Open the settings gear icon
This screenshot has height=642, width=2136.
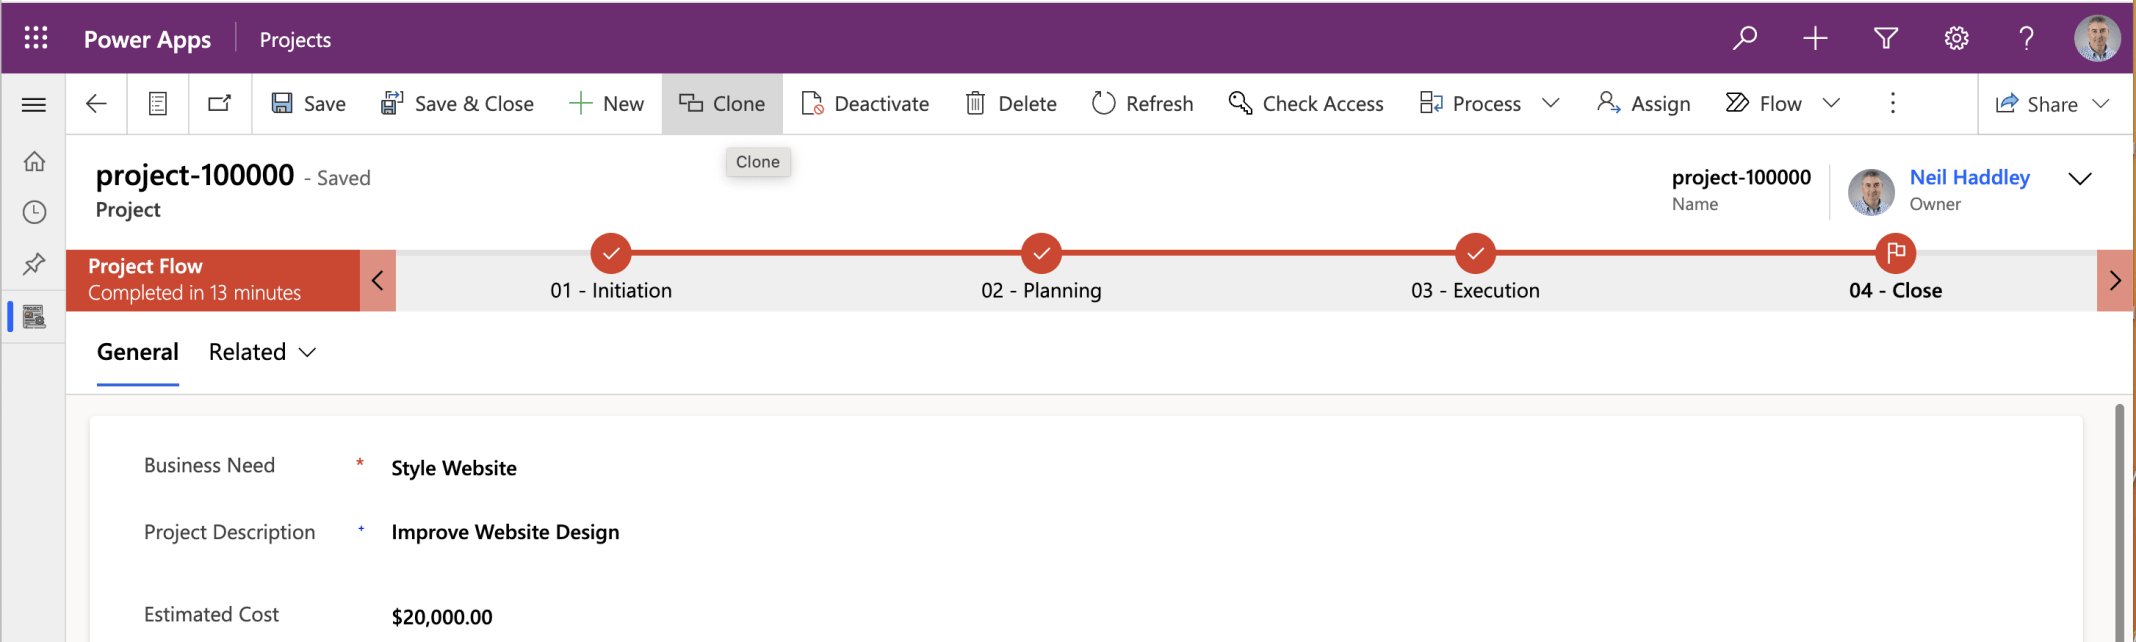tap(1956, 38)
